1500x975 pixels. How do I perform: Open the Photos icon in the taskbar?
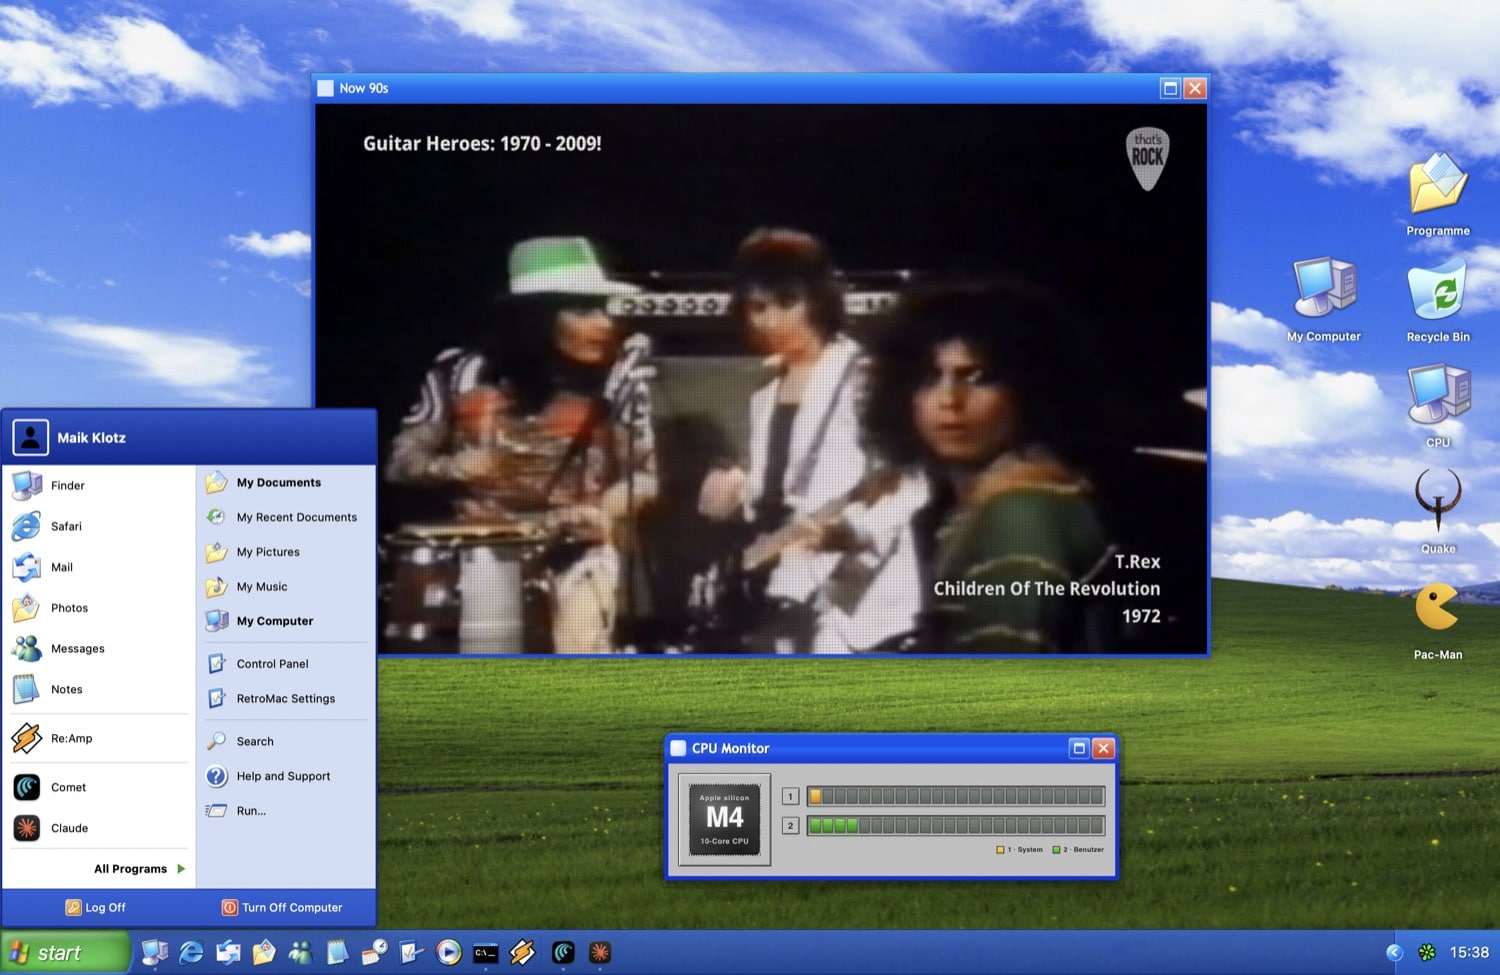264,952
